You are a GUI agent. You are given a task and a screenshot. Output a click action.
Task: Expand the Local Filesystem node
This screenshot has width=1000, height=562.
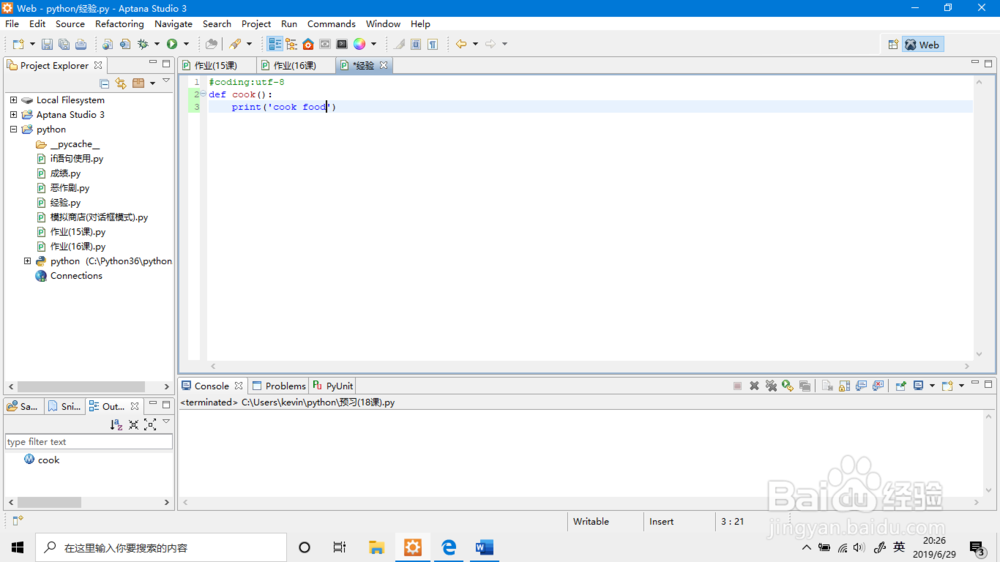coord(13,100)
